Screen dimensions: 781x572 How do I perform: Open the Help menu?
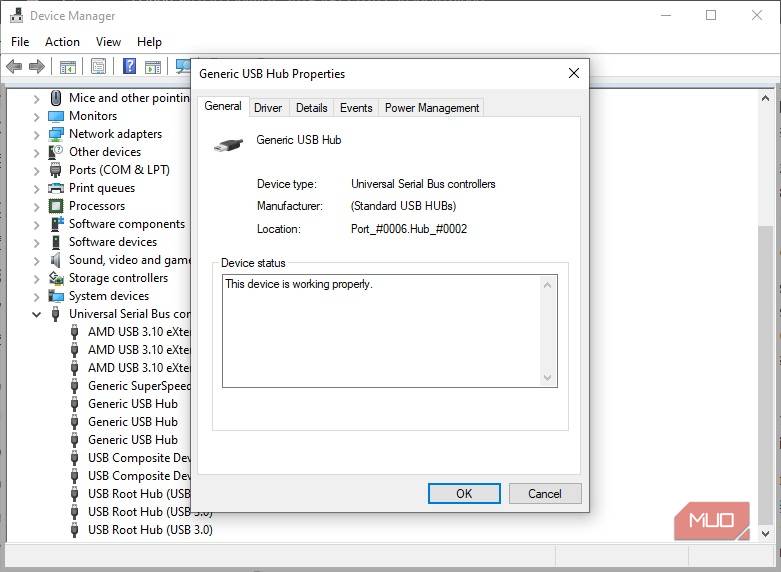coord(149,42)
